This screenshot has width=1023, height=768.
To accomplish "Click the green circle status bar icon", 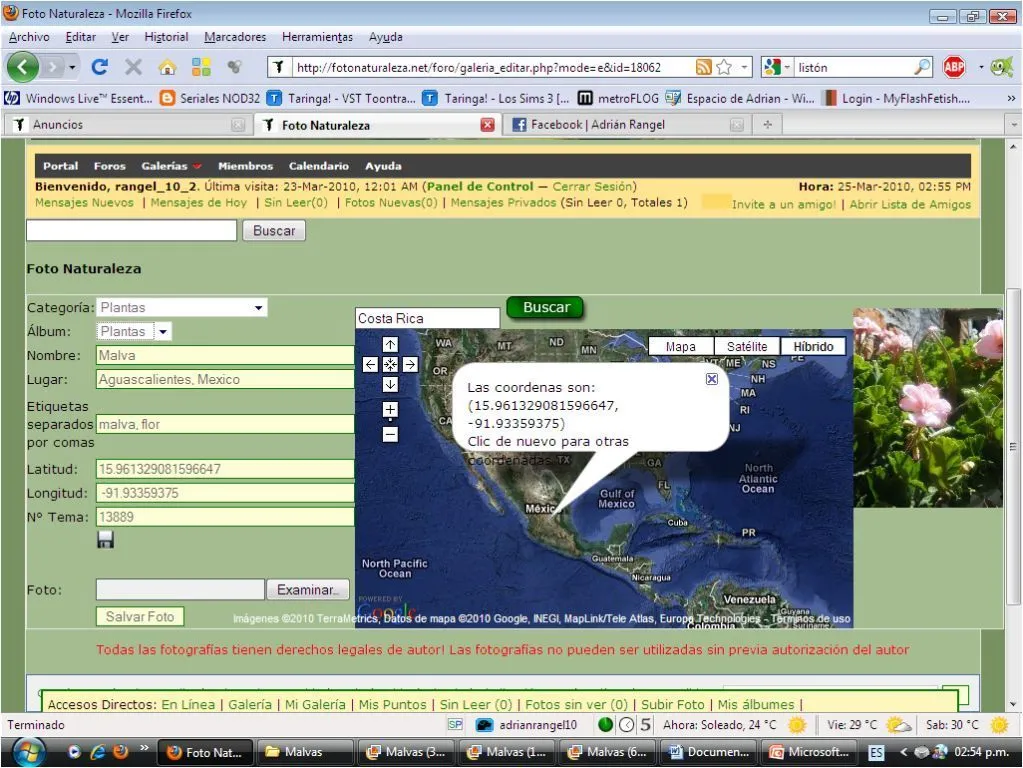I will coord(605,724).
